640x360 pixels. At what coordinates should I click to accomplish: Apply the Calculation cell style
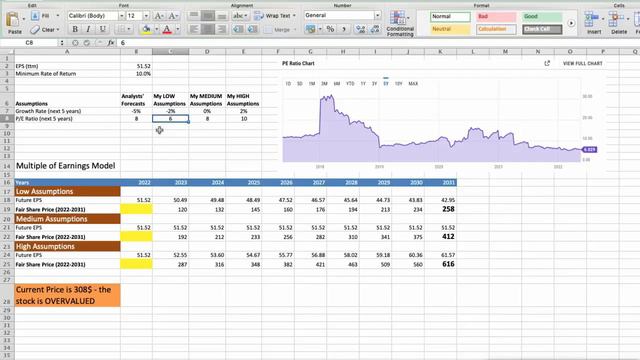[496, 29]
